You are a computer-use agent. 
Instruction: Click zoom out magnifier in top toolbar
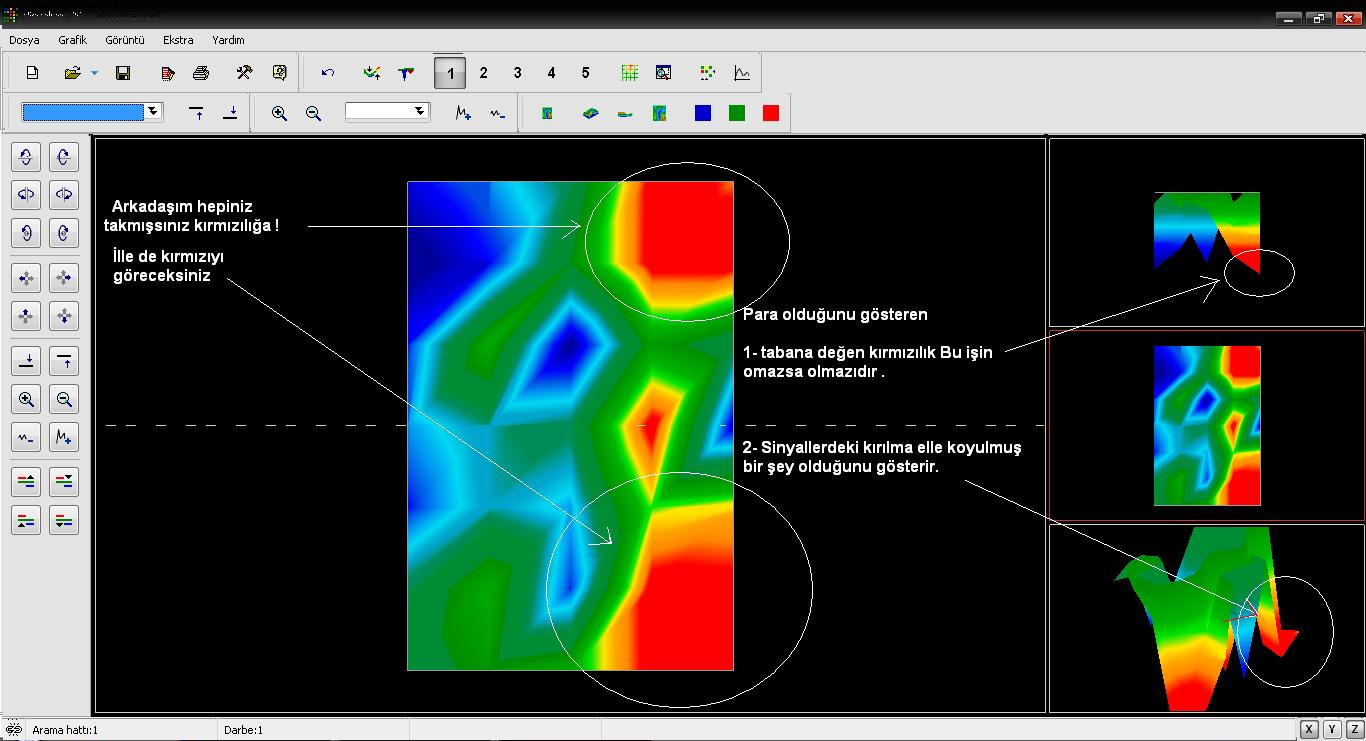(x=313, y=114)
